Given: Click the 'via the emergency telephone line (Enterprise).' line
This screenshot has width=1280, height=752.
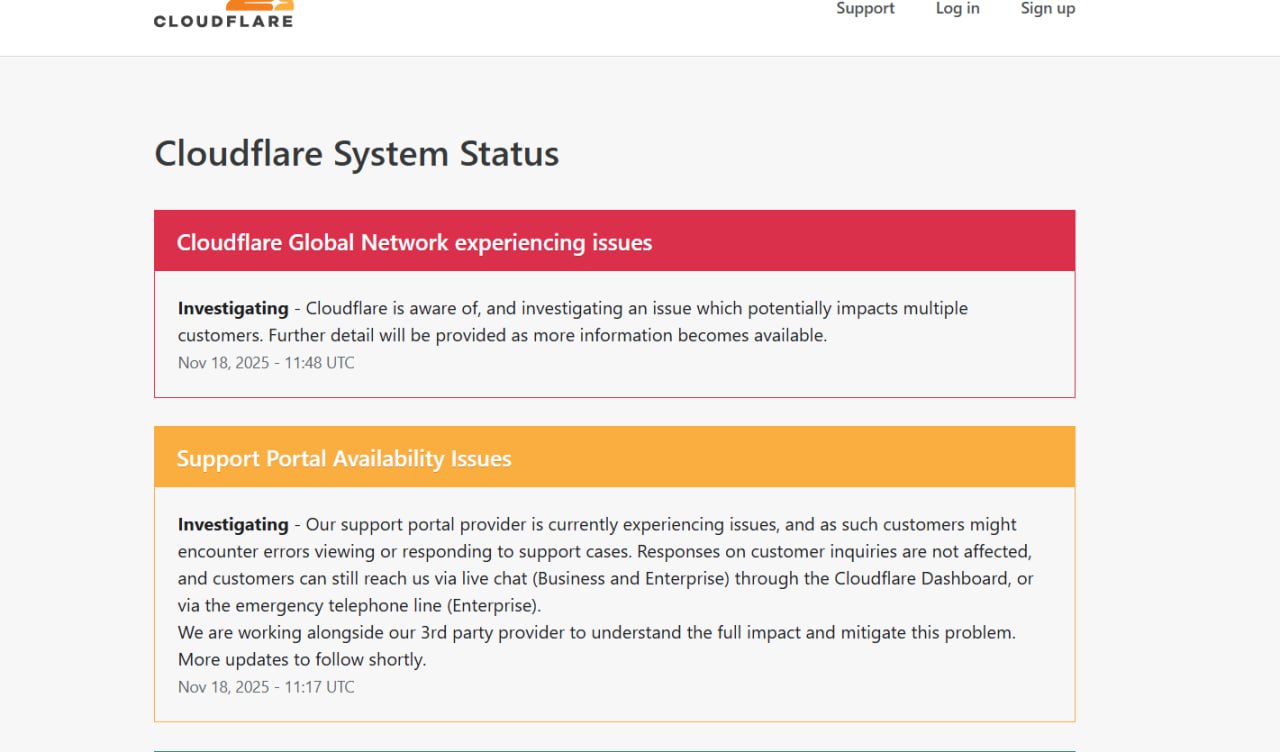Looking at the screenshot, I should [359, 605].
